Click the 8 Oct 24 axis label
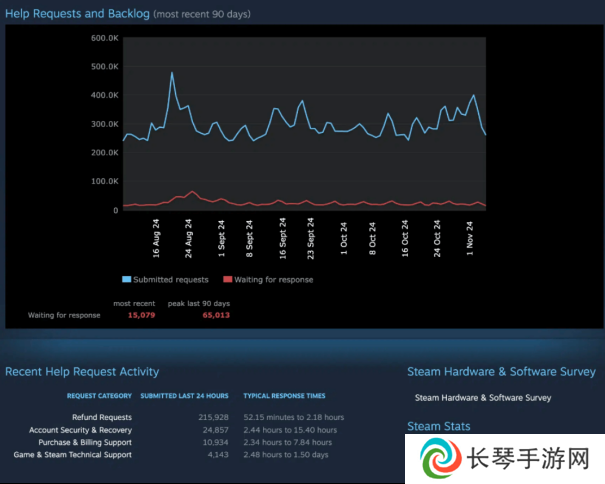The height and width of the screenshot is (484, 605). (x=372, y=238)
